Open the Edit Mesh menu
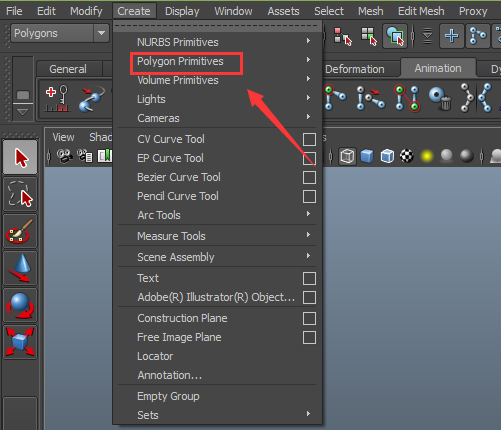The width and height of the screenshot is (501, 430). (421, 11)
